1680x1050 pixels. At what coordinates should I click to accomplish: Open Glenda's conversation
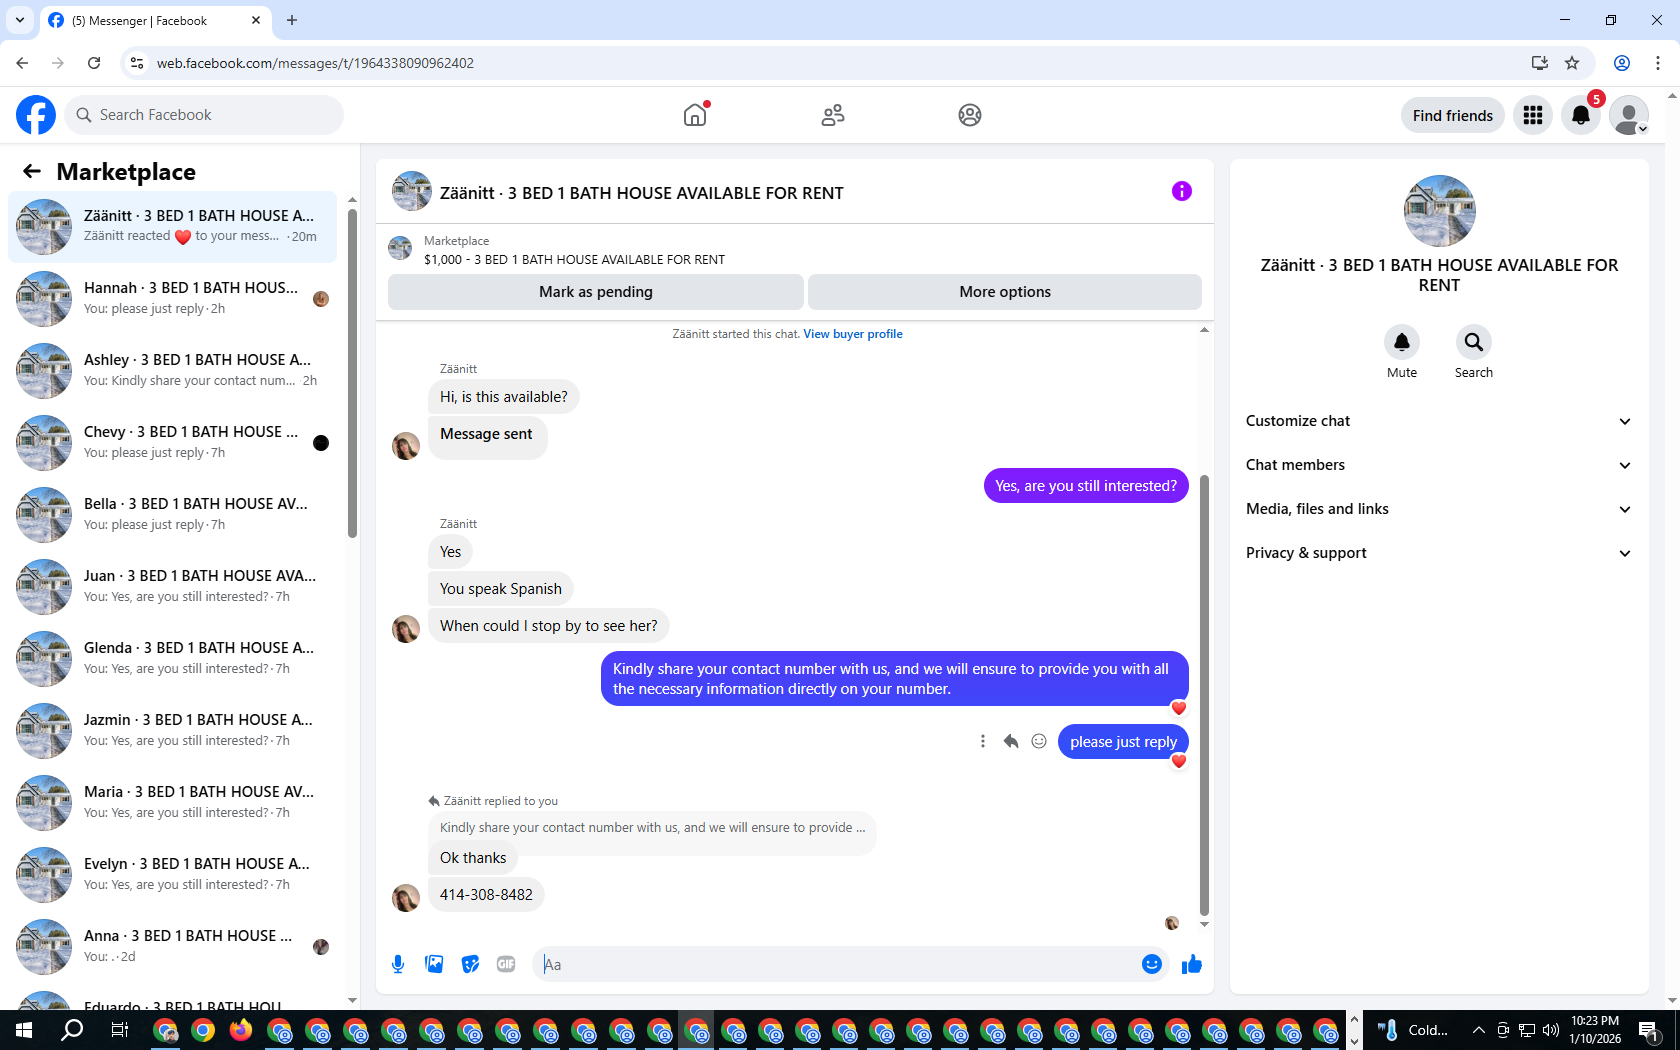click(x=173, y=659)
